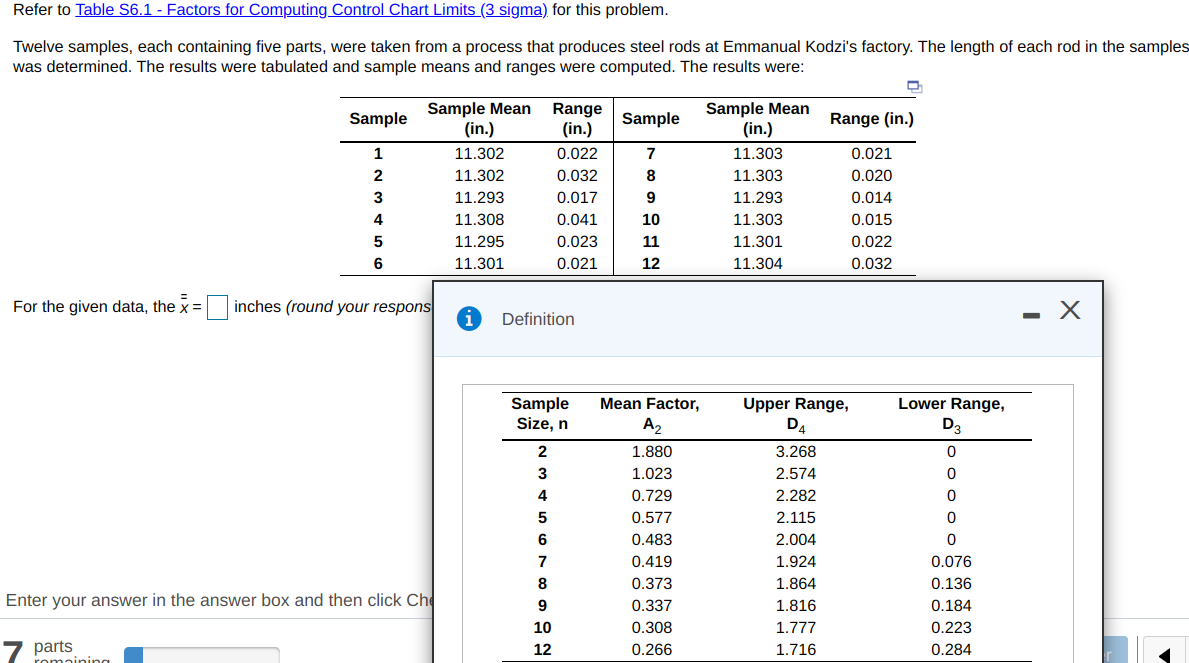Click Sample 1 mean value 11.302
1189x663 pixels.
(x=479, y=153)
